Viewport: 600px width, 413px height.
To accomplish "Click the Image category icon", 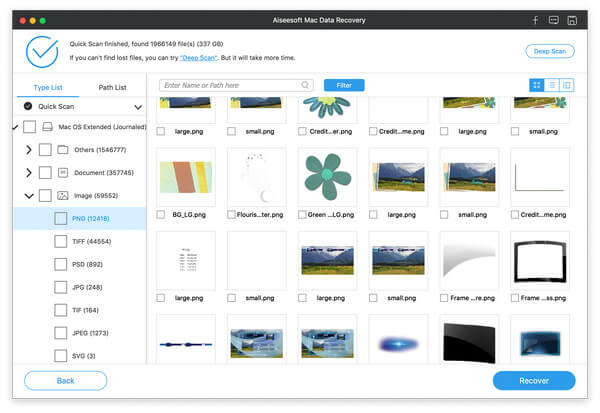I will tap(62, 196).
